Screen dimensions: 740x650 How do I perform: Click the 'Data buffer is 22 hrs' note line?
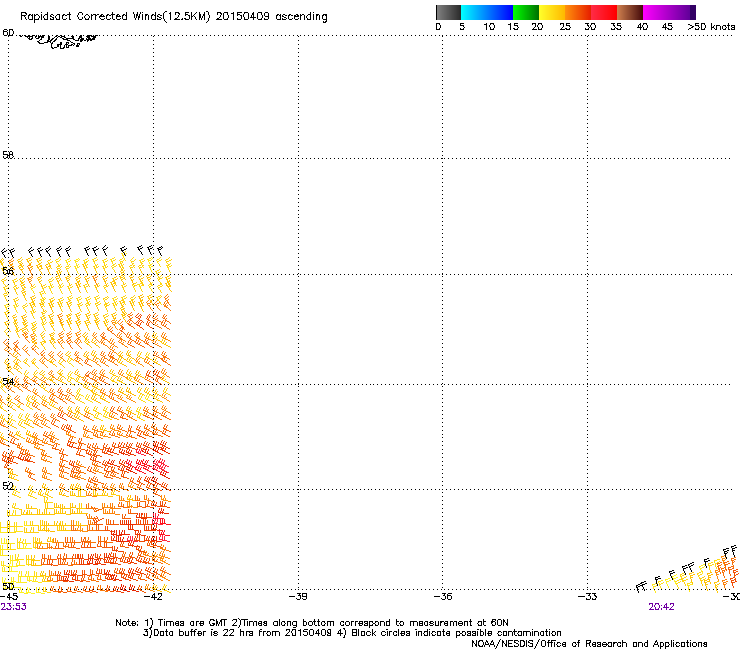[352, 633]
